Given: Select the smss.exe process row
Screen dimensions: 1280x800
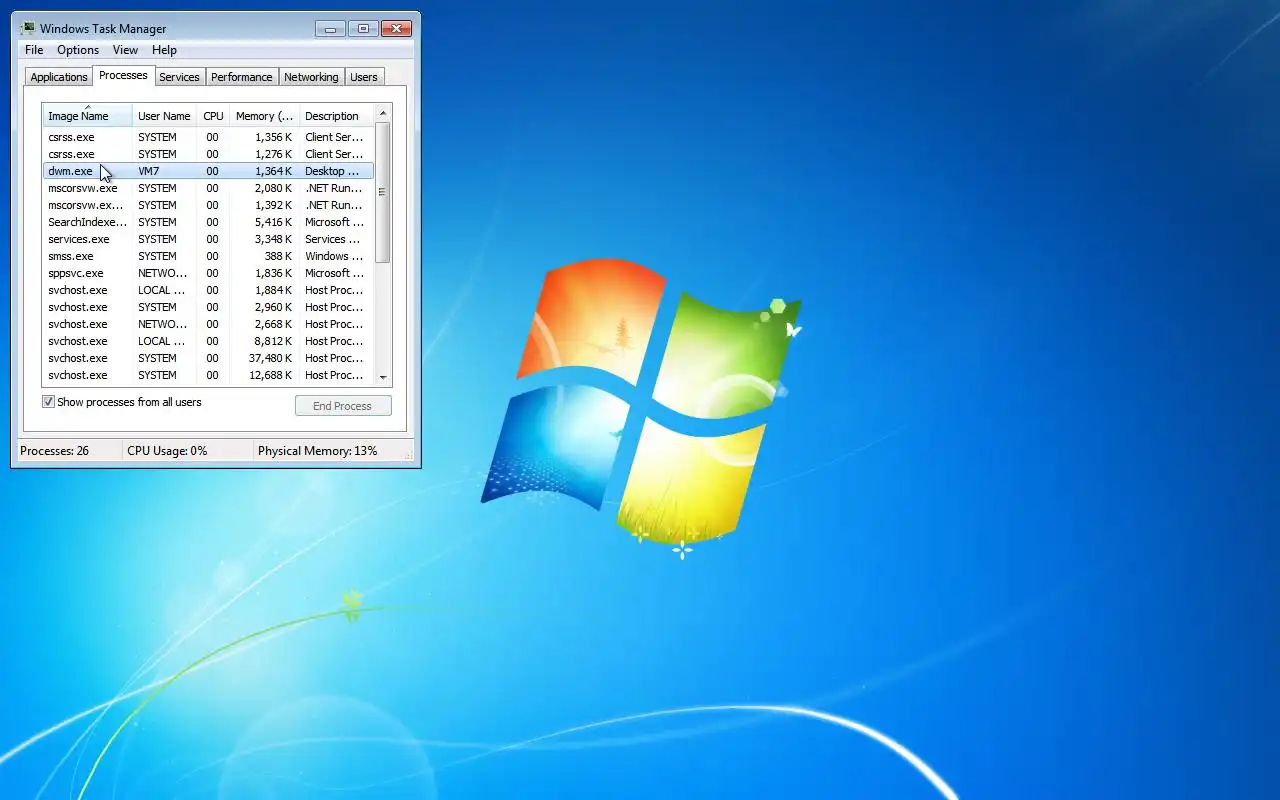Looking at the screenshot, I should tap(208, 256).
